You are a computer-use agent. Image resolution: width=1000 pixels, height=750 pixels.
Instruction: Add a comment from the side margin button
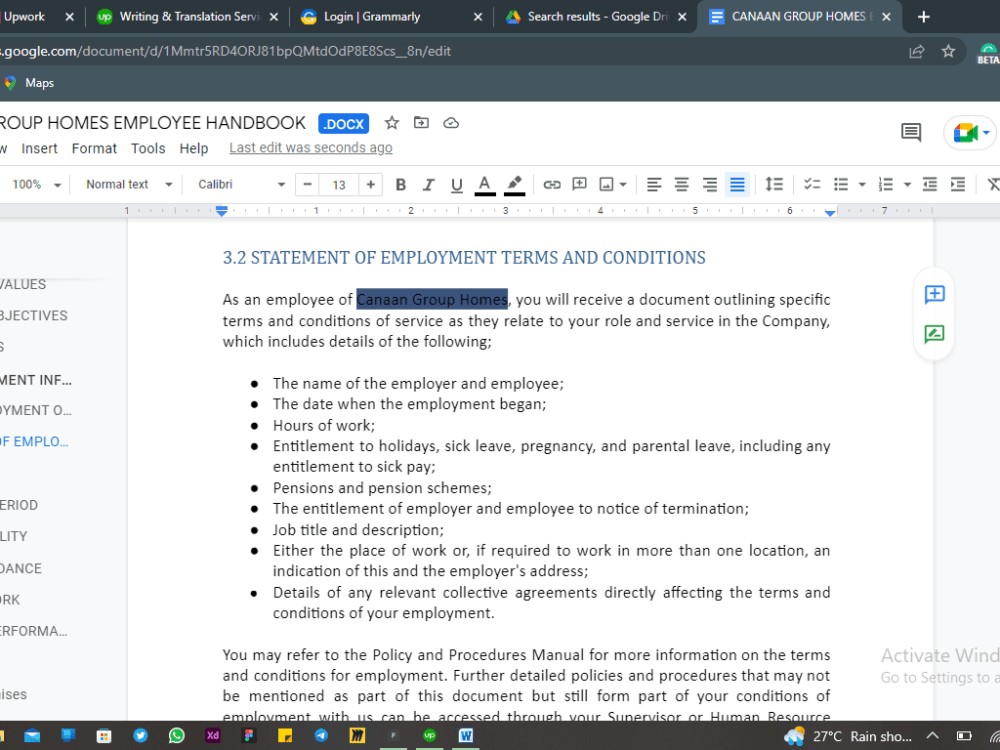[x=934, y=294]
